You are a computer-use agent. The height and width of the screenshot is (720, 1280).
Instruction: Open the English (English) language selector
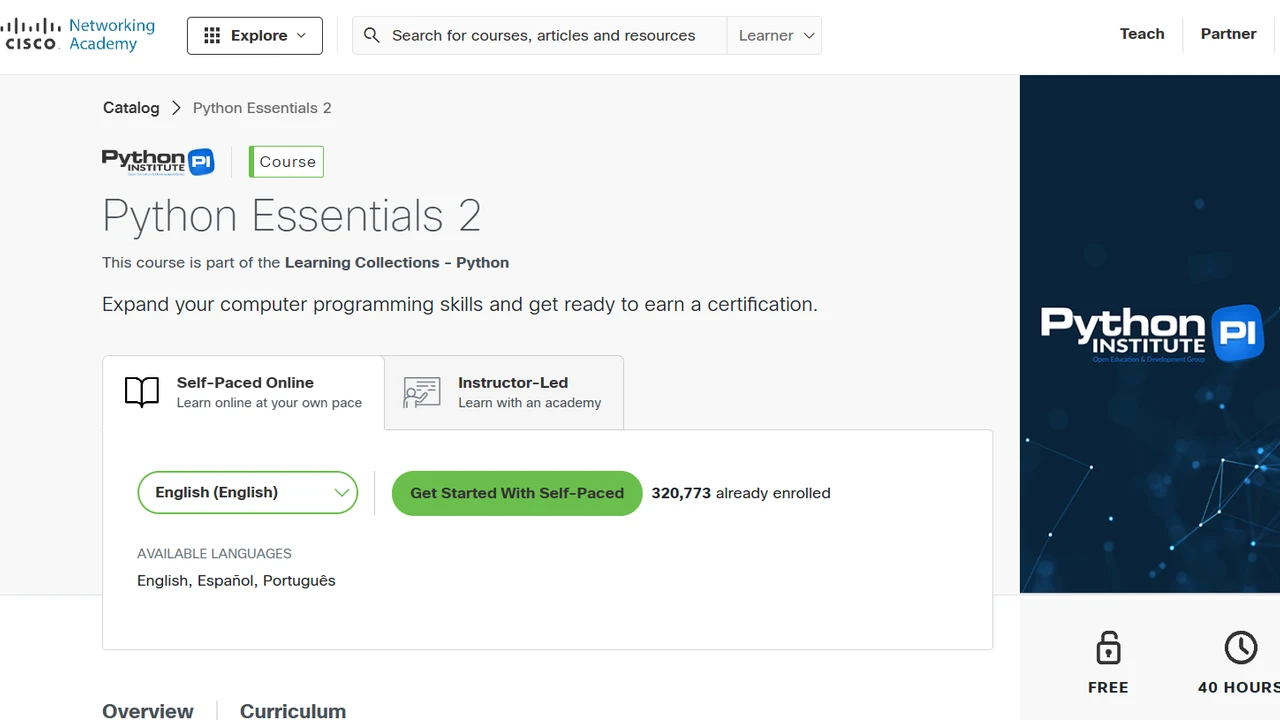coord(247,493)
